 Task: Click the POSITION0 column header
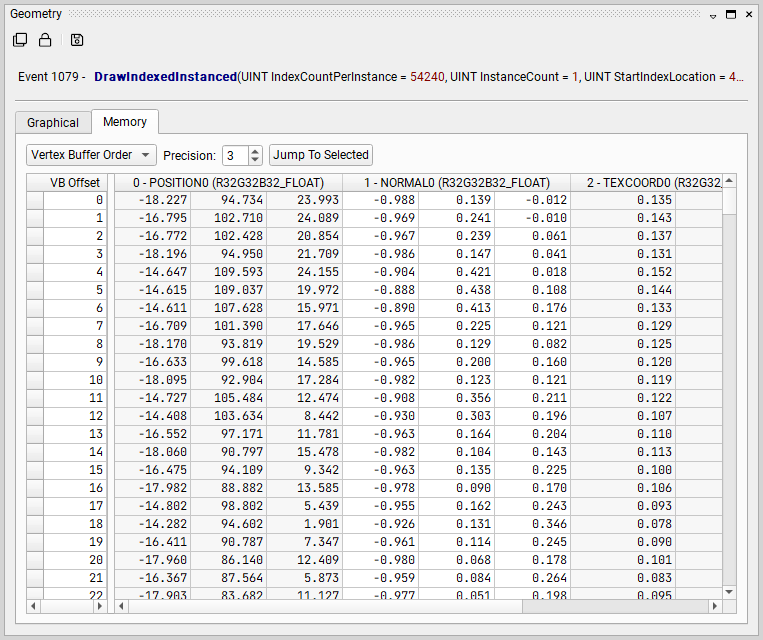pyautogui.click(x=228, y=182)
